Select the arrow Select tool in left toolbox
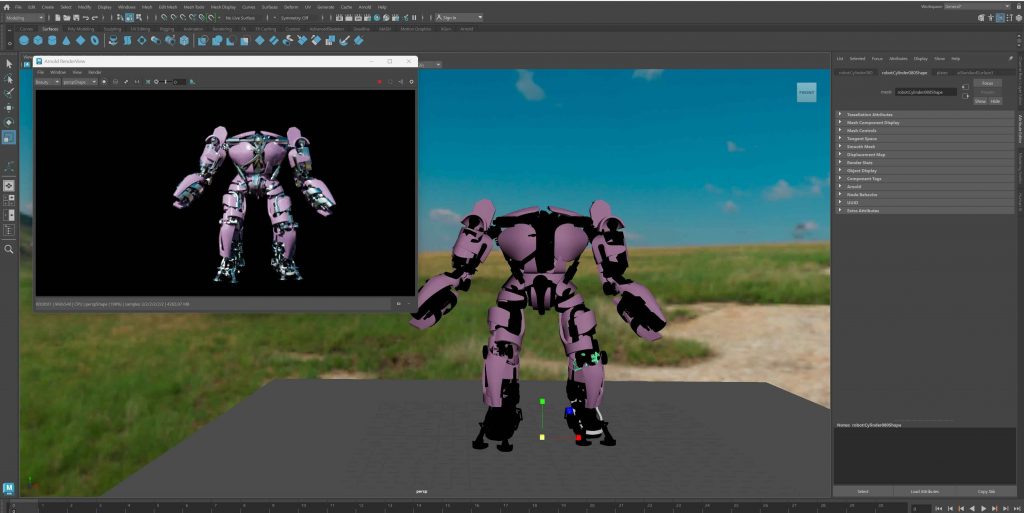The width and height of the screenshot is (1024, 513). pos(9,63)
